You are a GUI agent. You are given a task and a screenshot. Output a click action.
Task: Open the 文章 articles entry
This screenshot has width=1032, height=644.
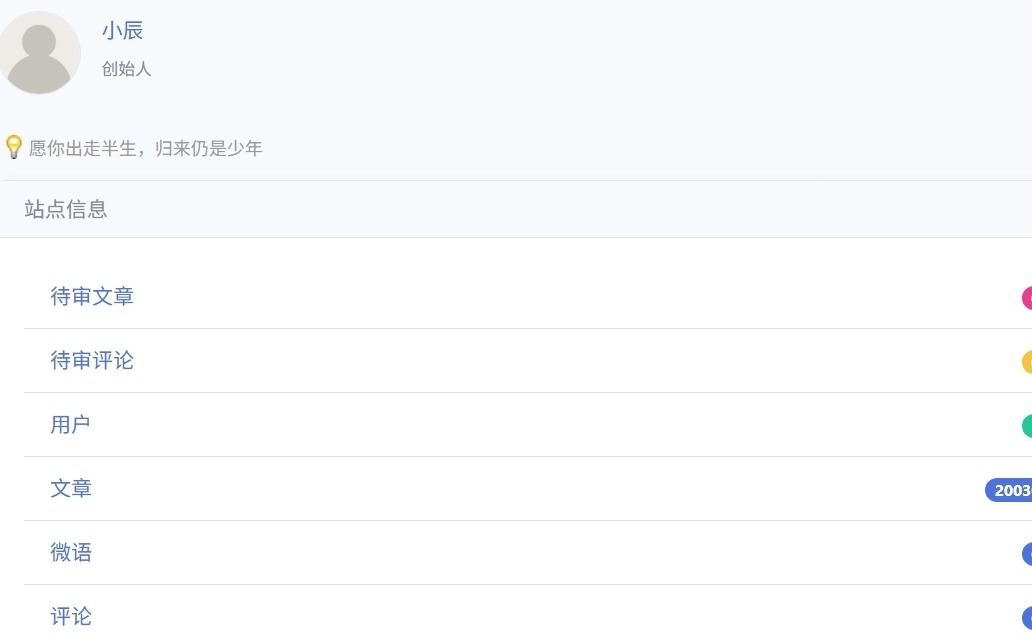pos(70,488)
